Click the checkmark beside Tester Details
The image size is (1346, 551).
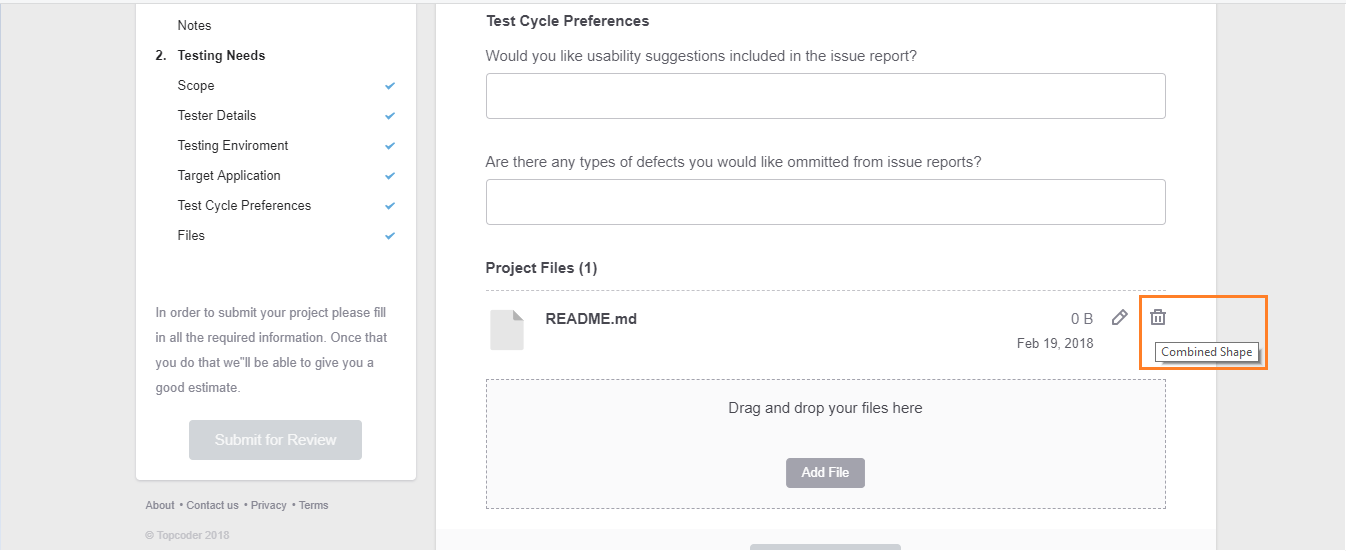(390, 116)
